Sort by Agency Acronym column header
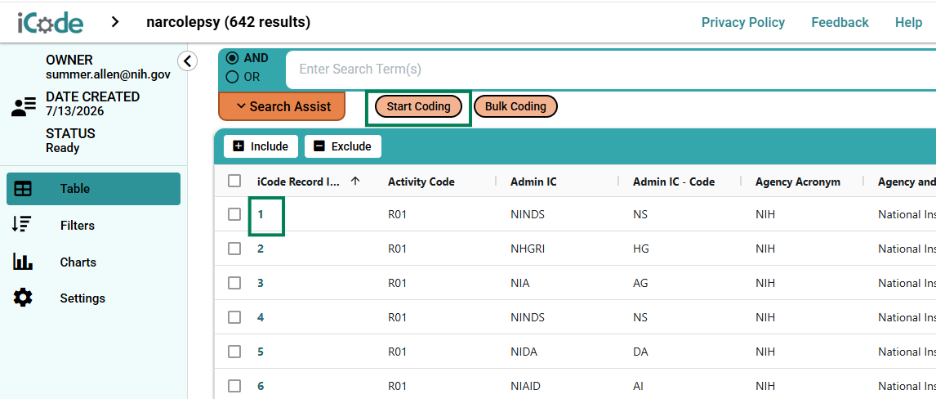936x399 pixels. coord(798,182)
